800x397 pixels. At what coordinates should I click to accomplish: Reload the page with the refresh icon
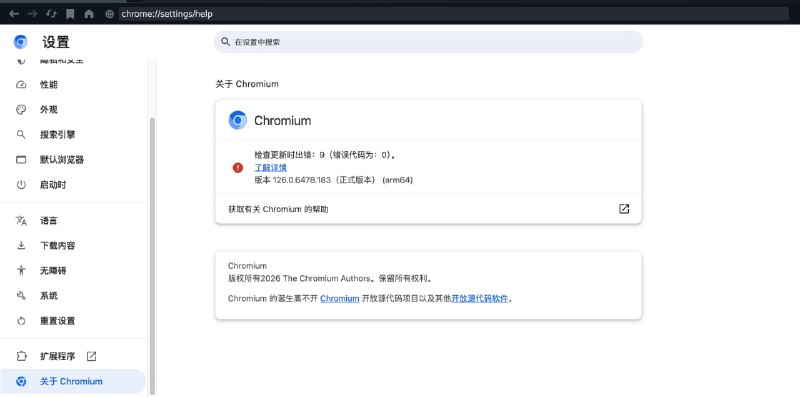click(51, 14)
